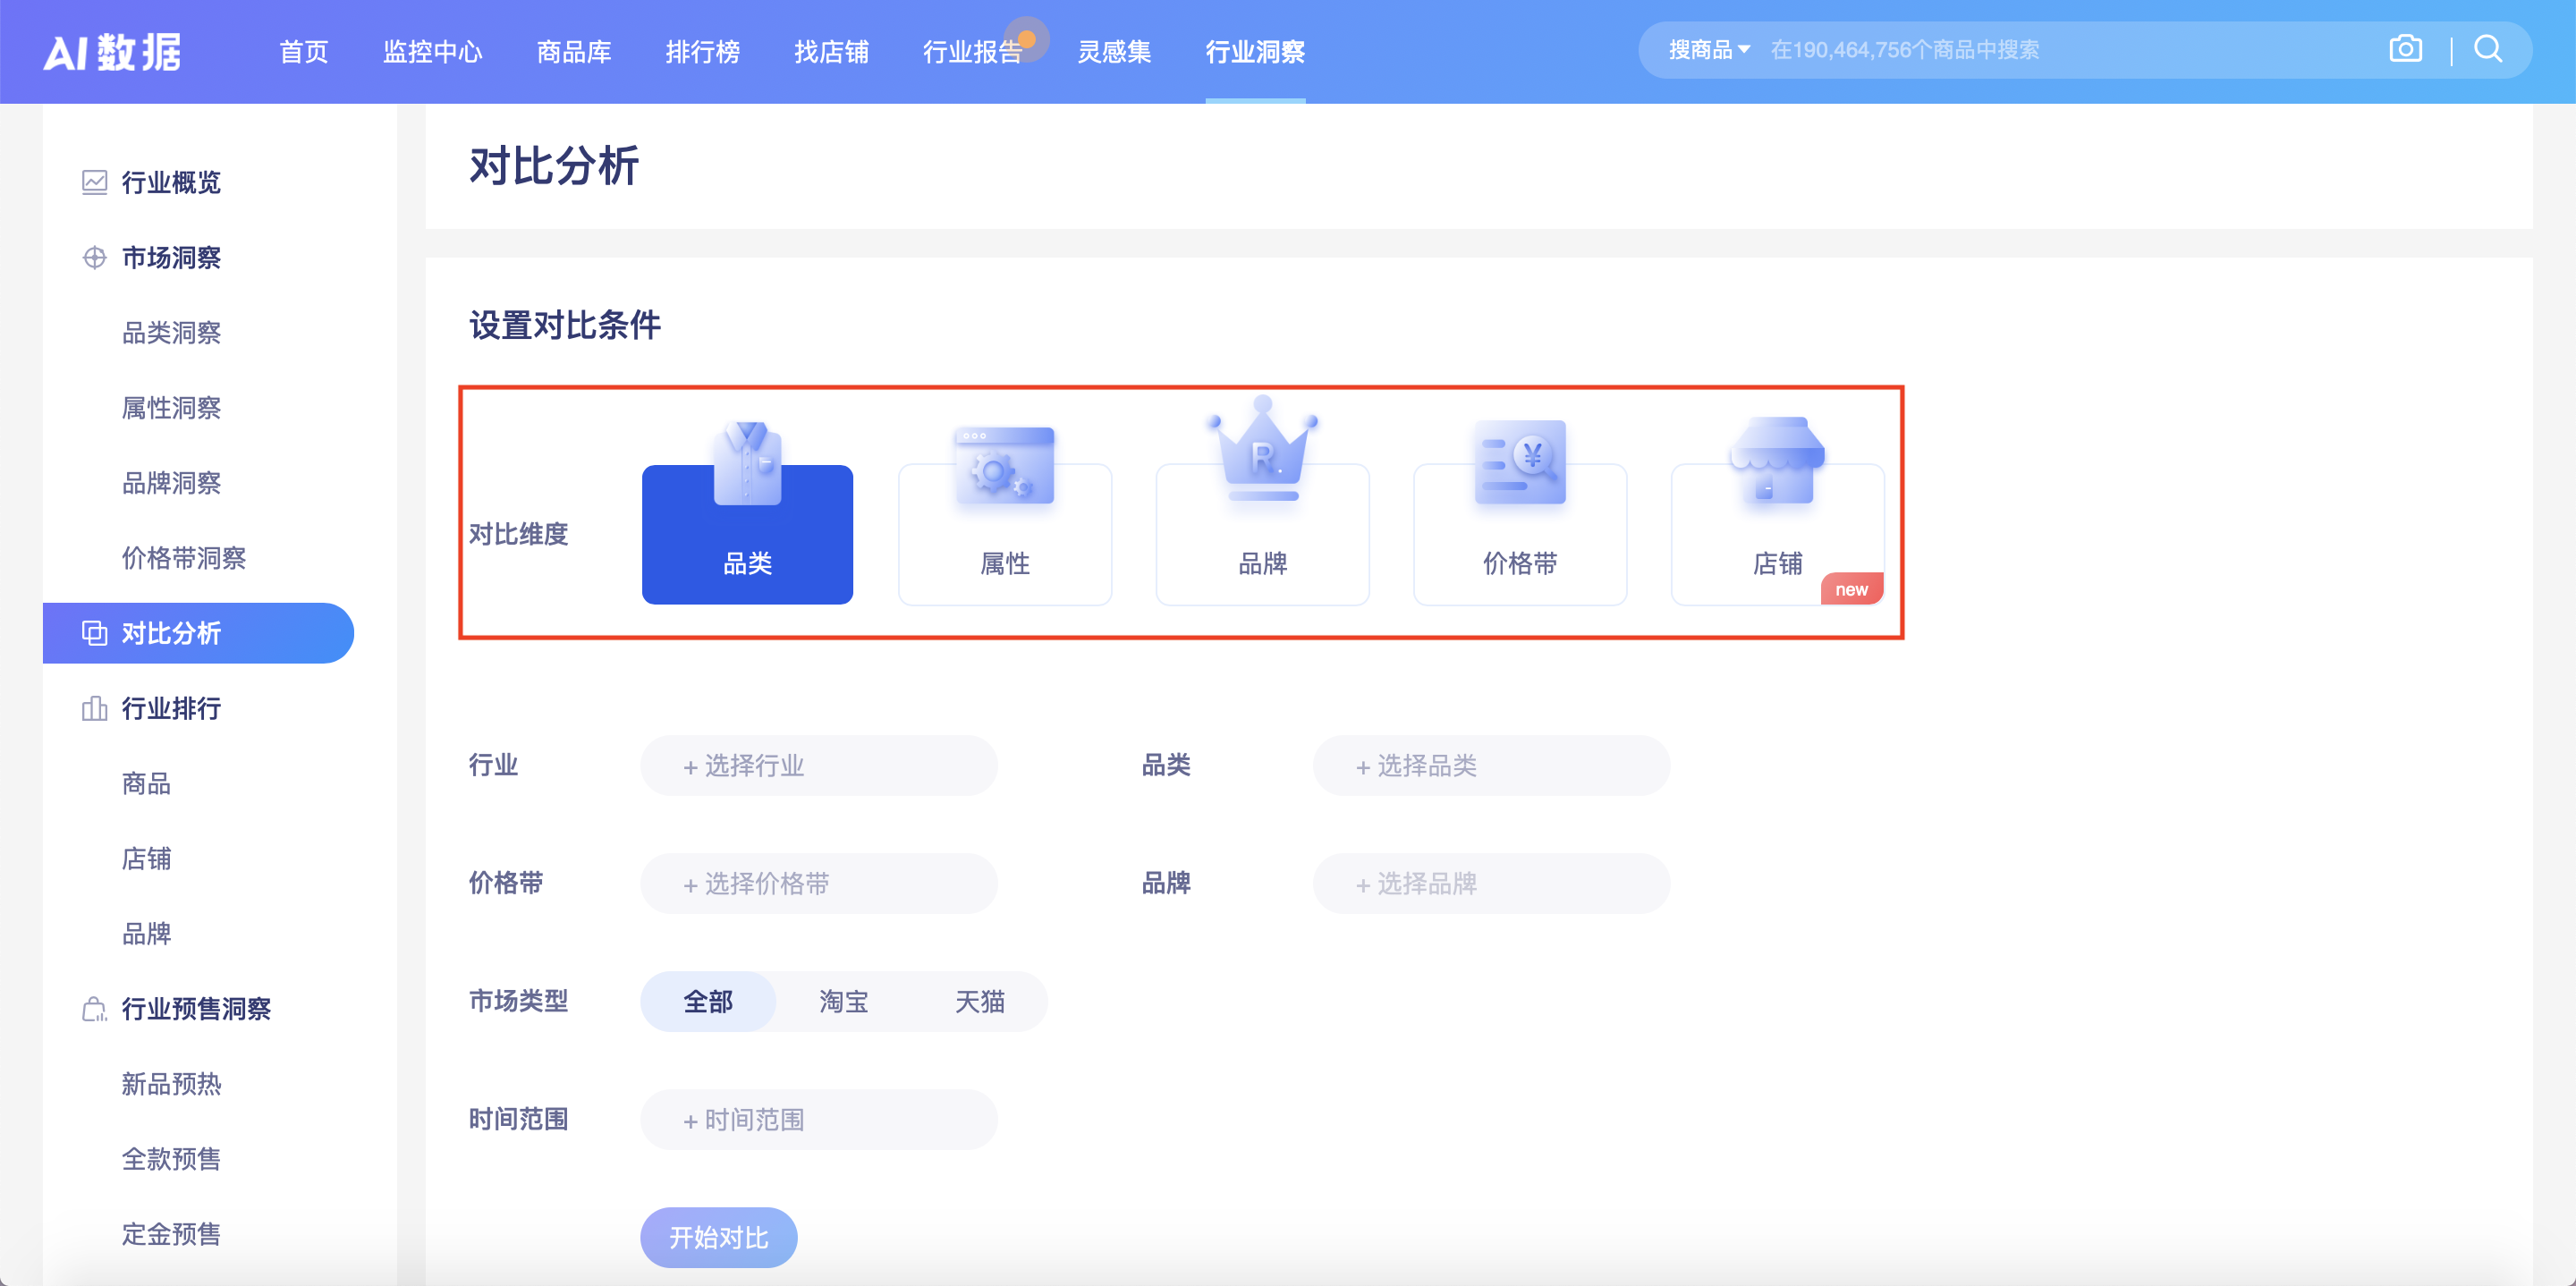Click the crown icon on the 品牌 card
Image resolution: width=2576 pixels, height=1286 pixels.
coord(1262,450)
